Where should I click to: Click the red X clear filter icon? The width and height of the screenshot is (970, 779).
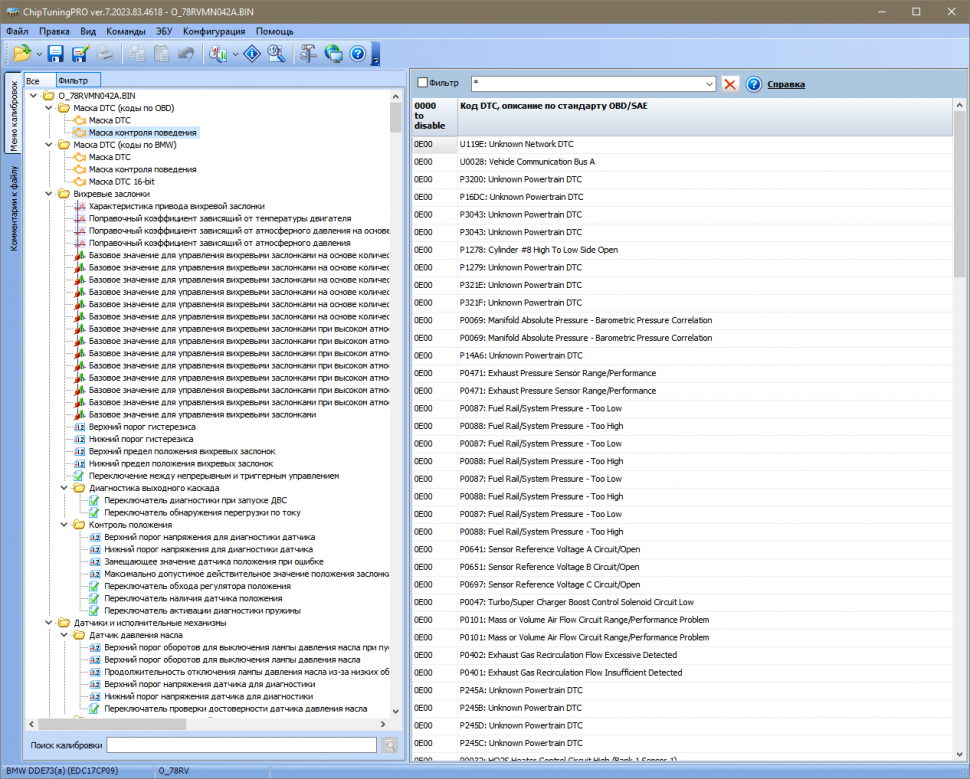(x=730, y=84)
